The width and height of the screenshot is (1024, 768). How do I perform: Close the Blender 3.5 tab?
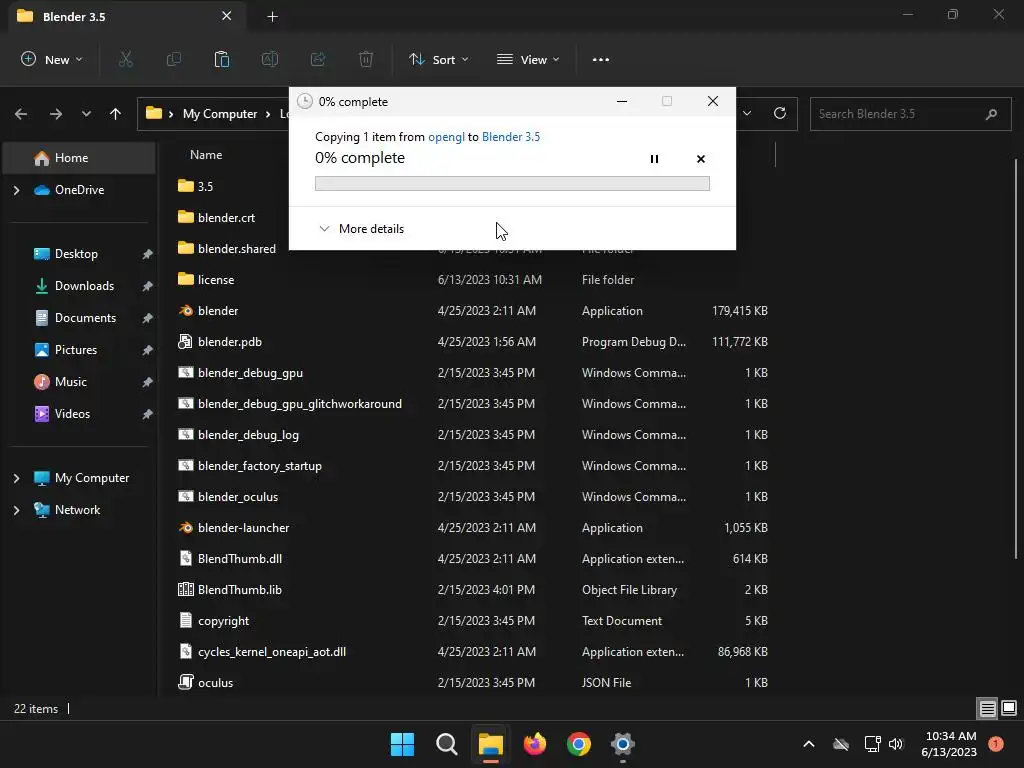pyautogui.click(x=227, y=16)
